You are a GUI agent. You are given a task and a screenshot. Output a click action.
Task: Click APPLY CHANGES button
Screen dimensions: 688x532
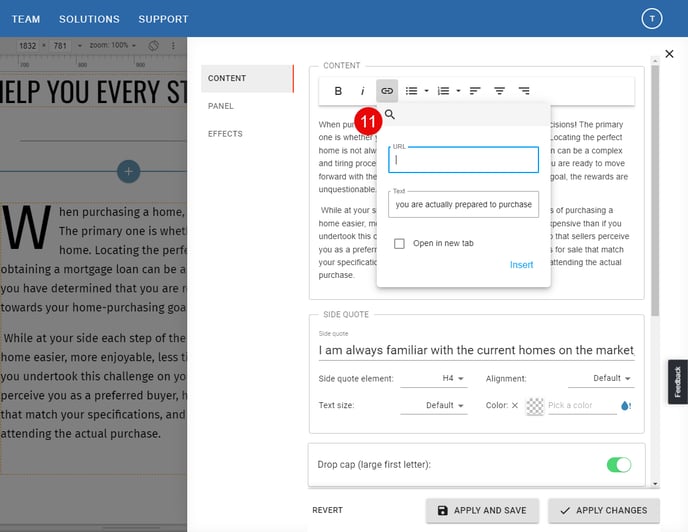coord(604,510)
